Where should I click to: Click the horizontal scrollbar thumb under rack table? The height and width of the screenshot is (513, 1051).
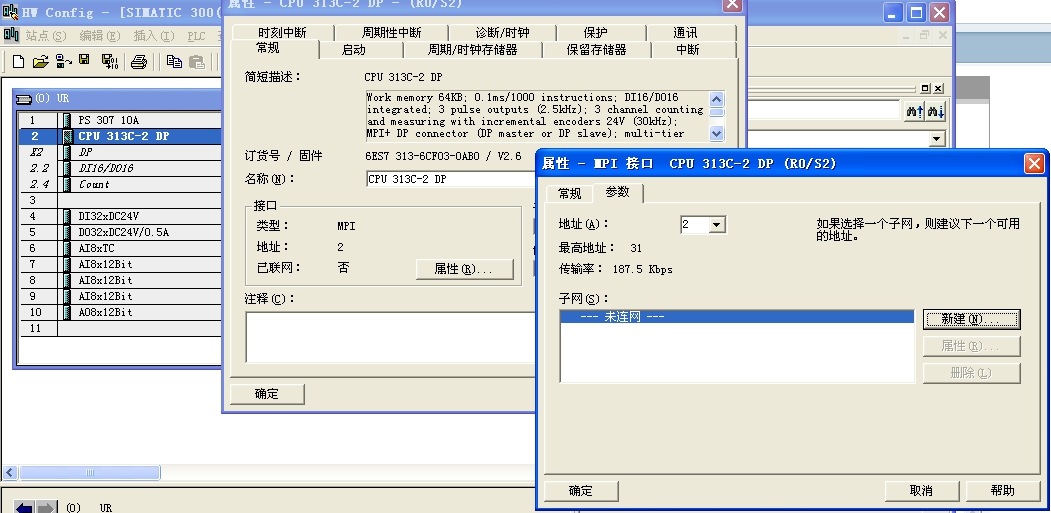coord(89,473)
